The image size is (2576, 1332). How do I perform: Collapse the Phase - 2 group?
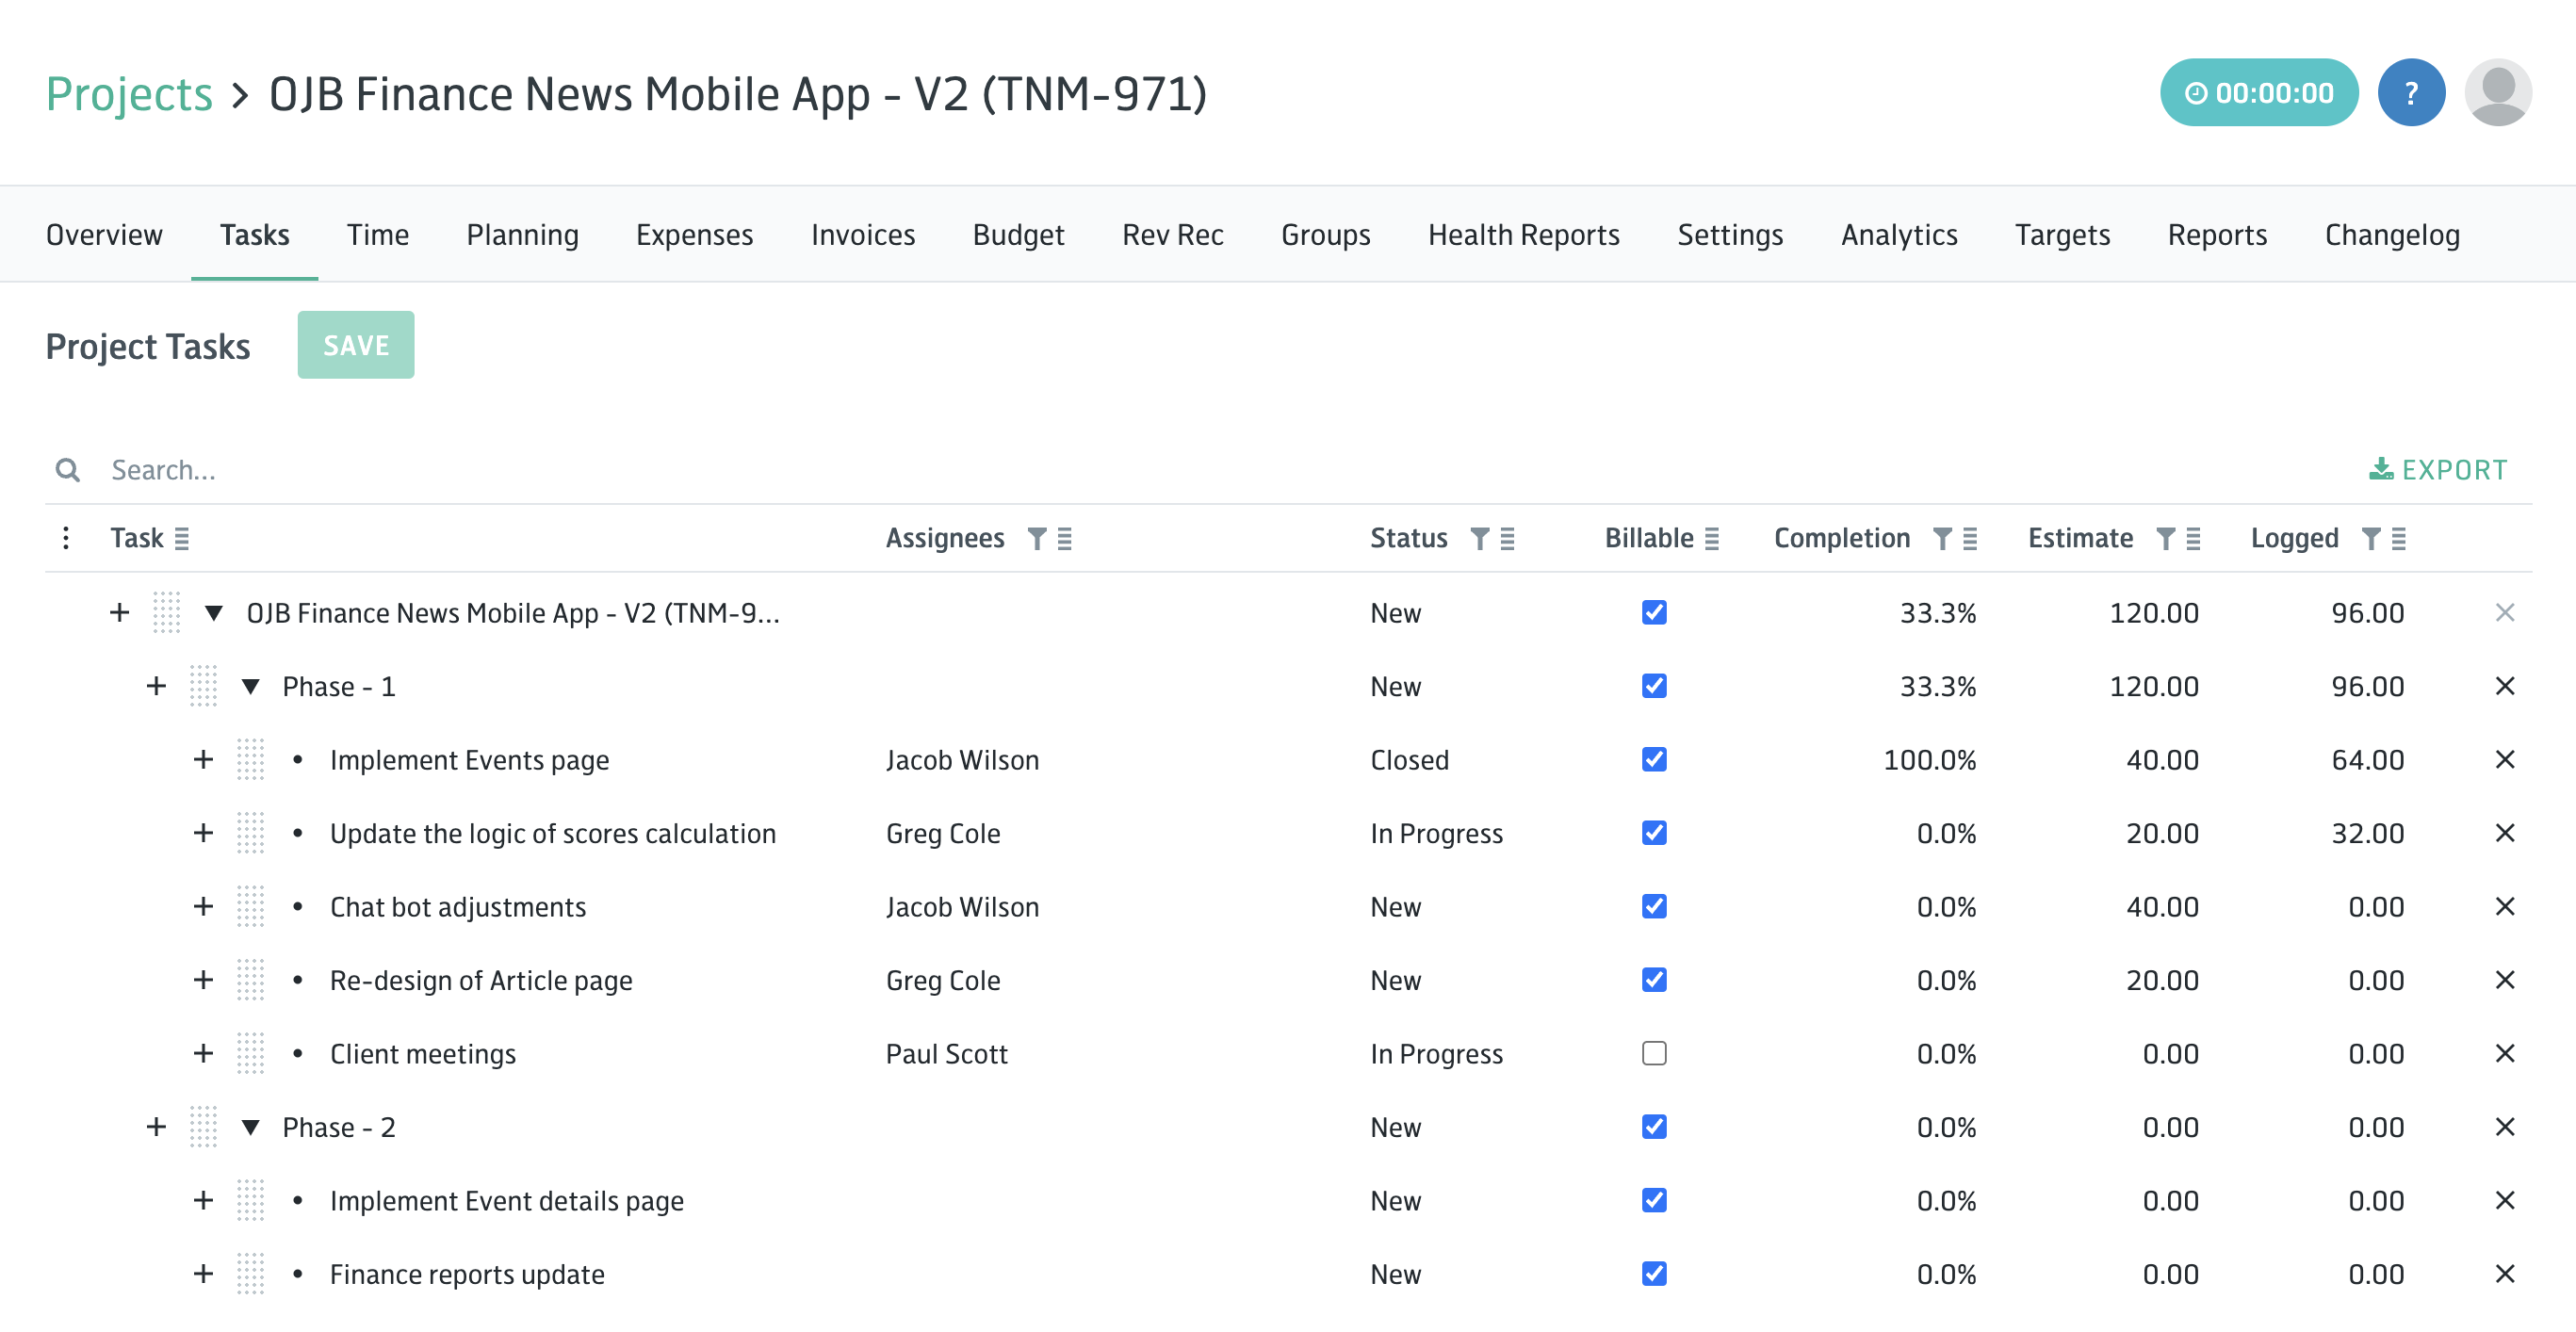[251, 1128]
